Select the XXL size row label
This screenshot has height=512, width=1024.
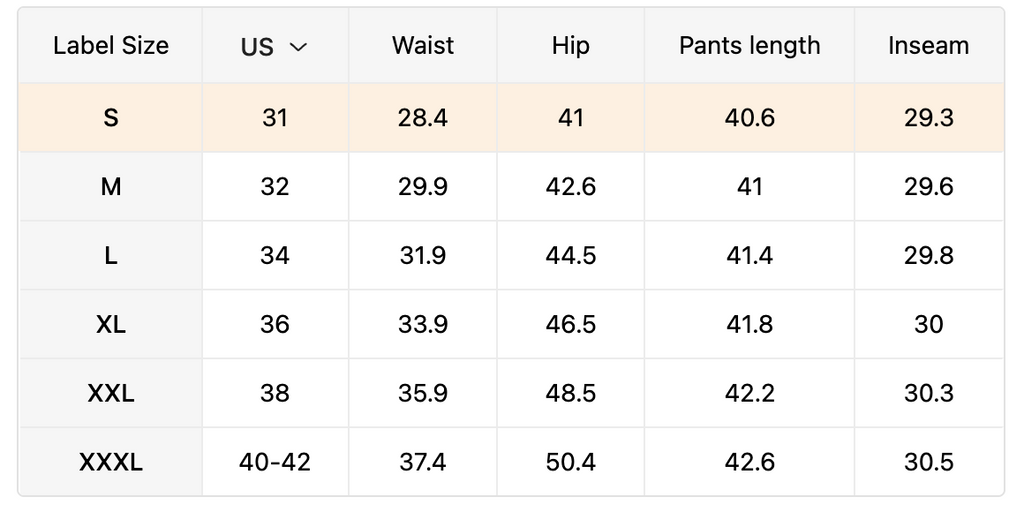[x=111, y=394]
